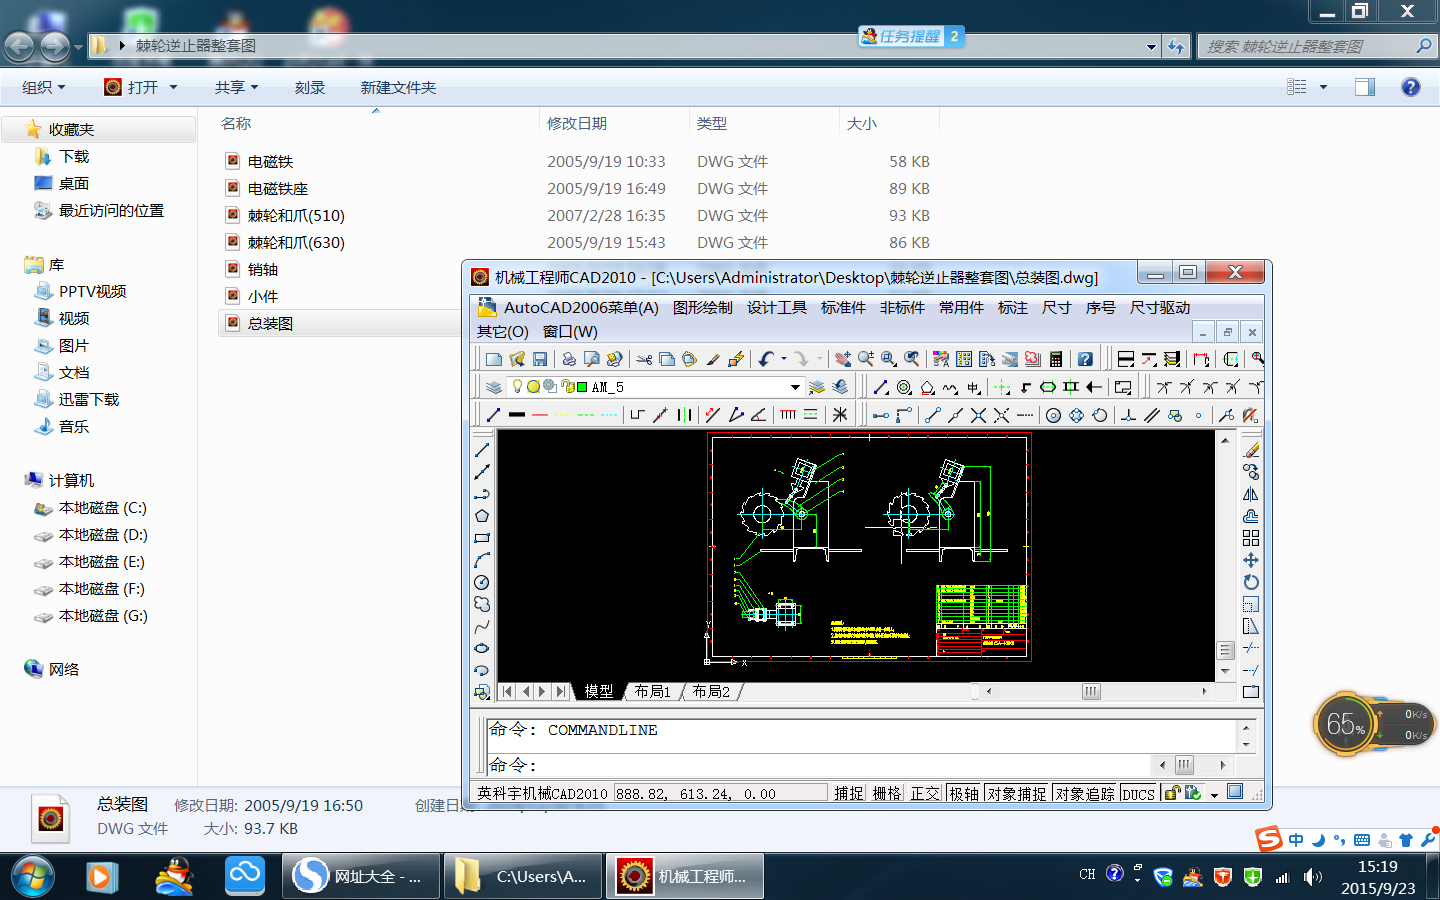Expand the AM_5 layer dropdown

pos(795,387)
